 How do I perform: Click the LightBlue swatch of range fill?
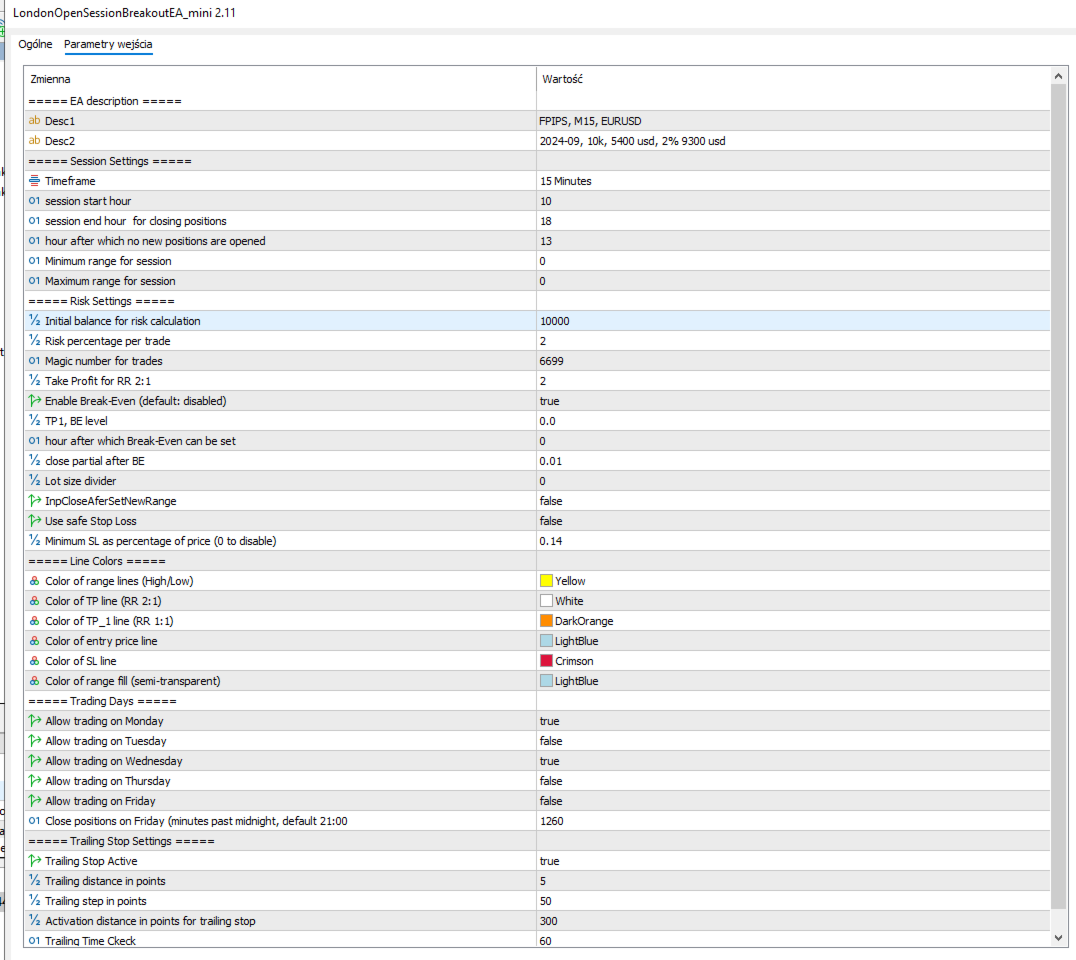[546, 681]
